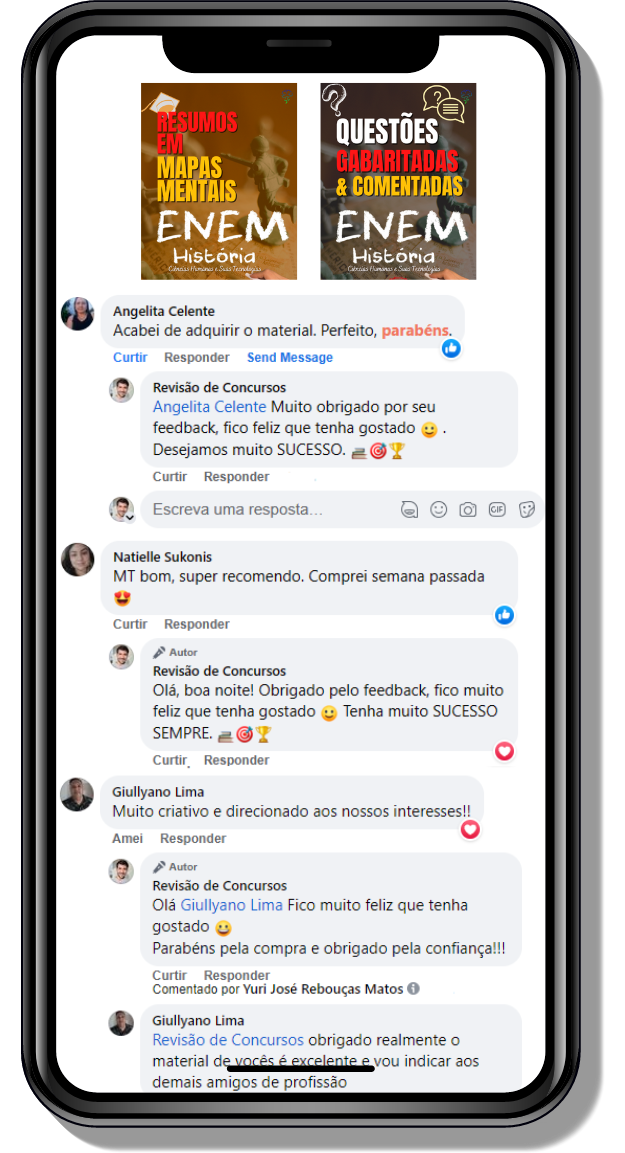625x1153 pixels.
Task: Open Angelita Celente's profile picture
Action: (77, 314)
